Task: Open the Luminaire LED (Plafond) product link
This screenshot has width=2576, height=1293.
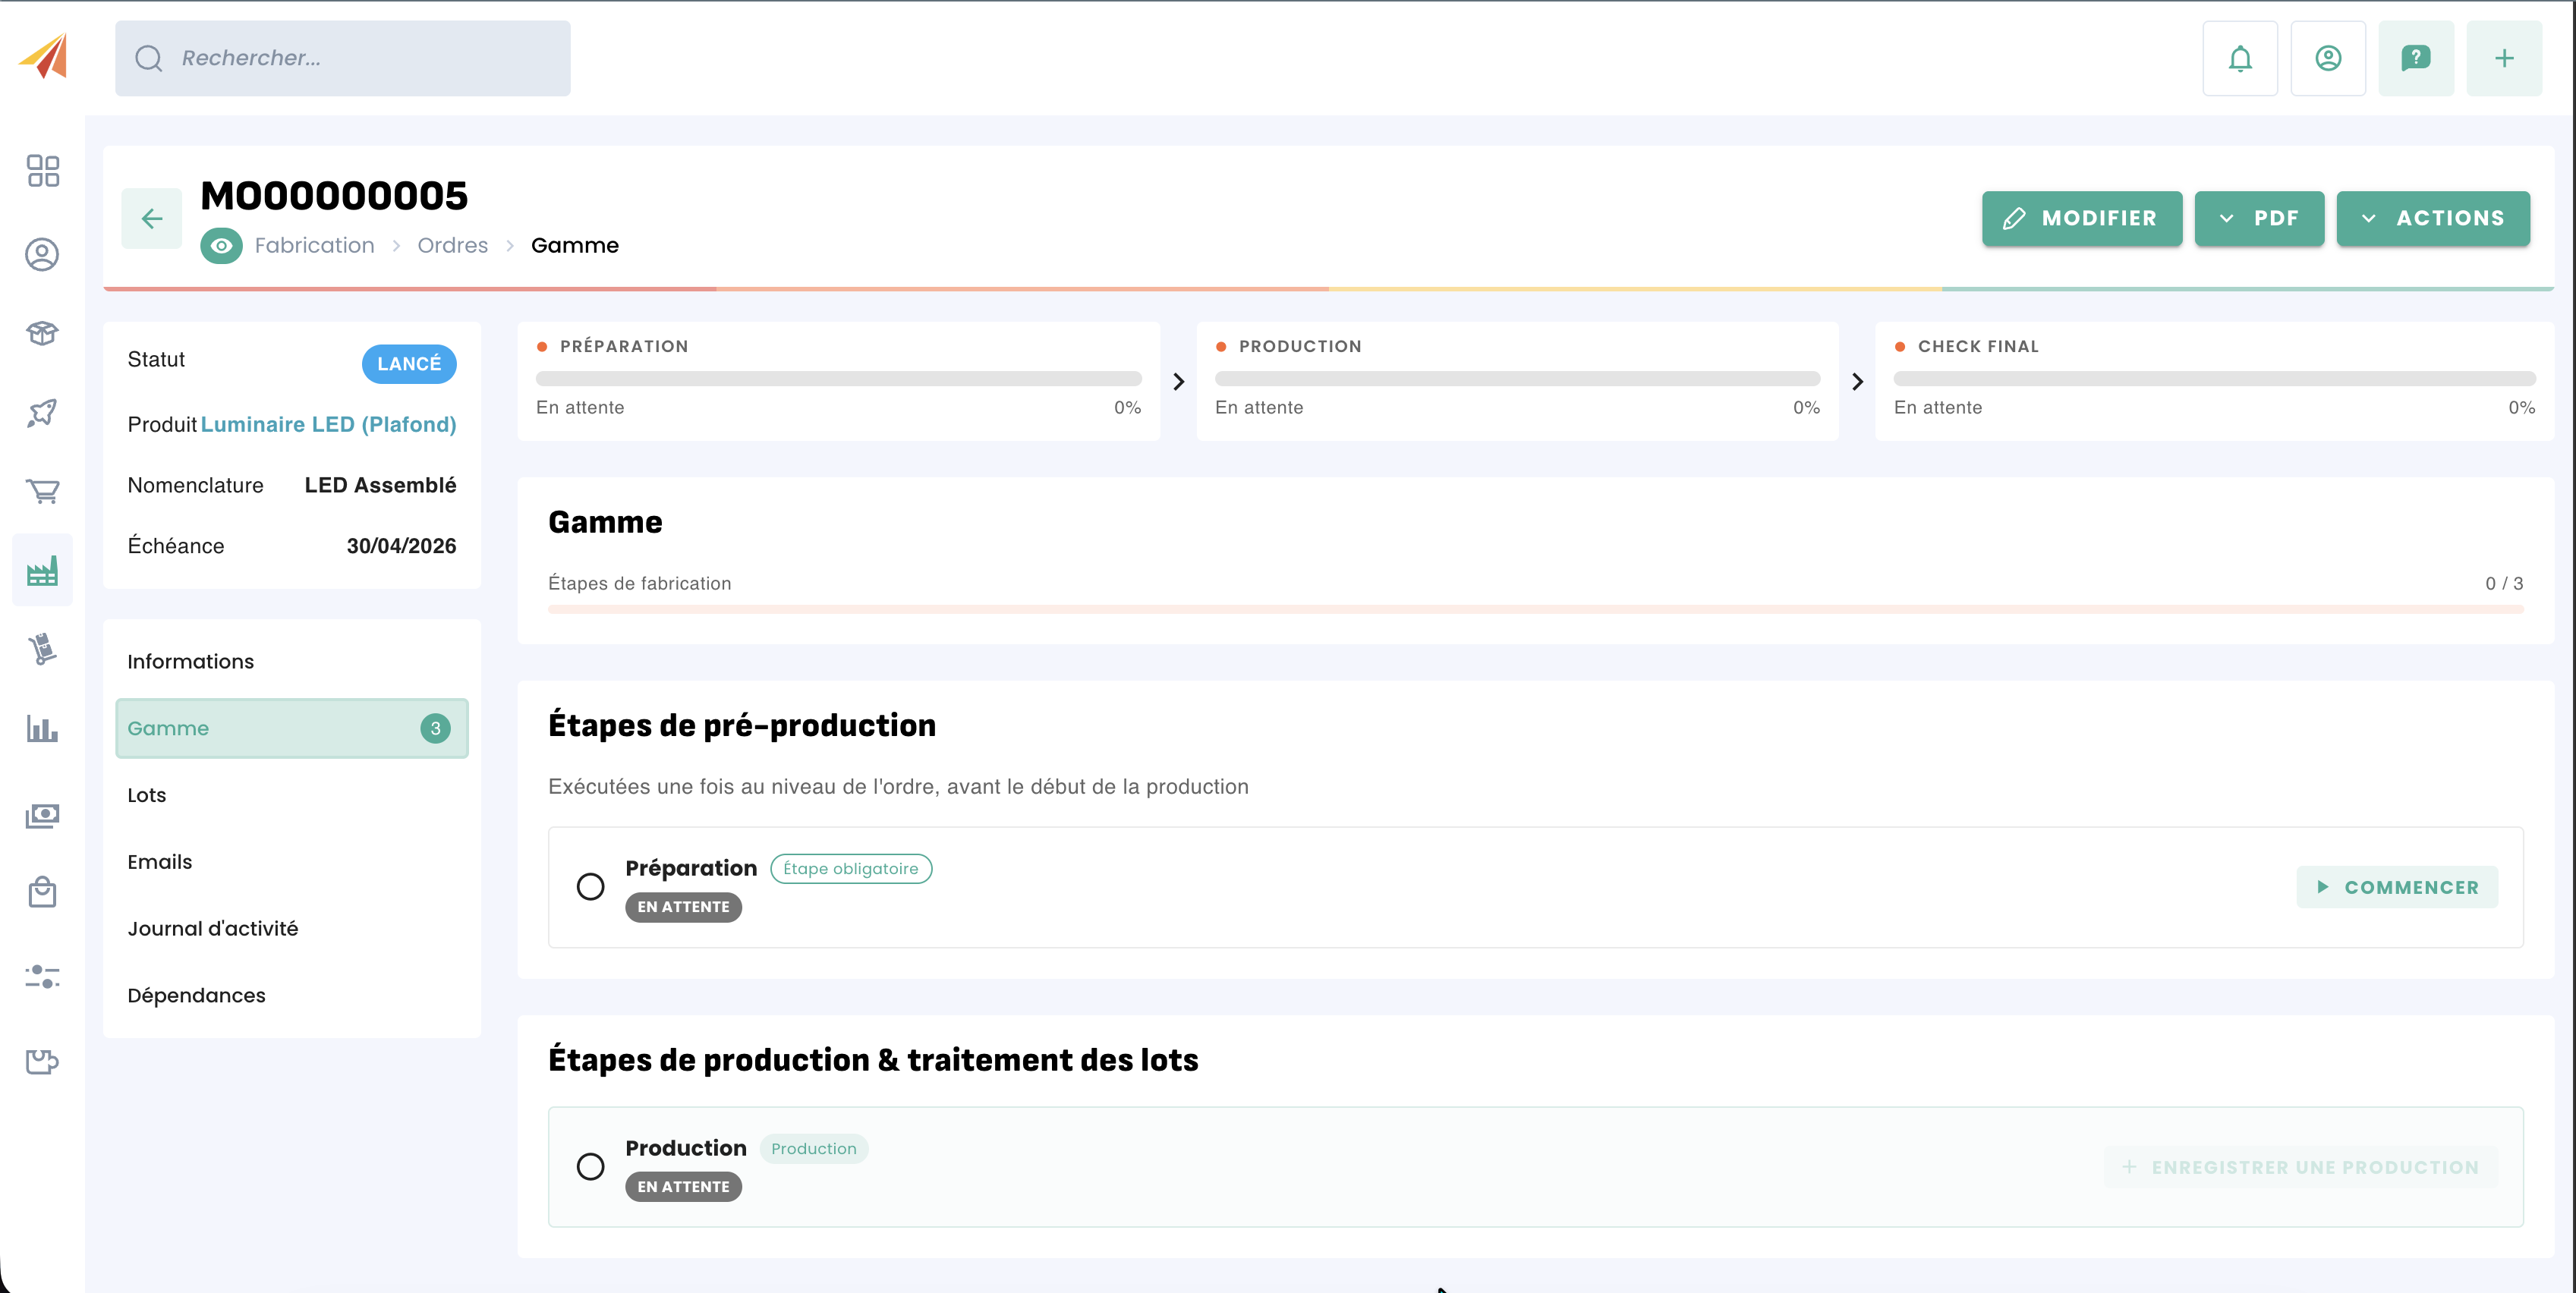Action: point(328,425)
